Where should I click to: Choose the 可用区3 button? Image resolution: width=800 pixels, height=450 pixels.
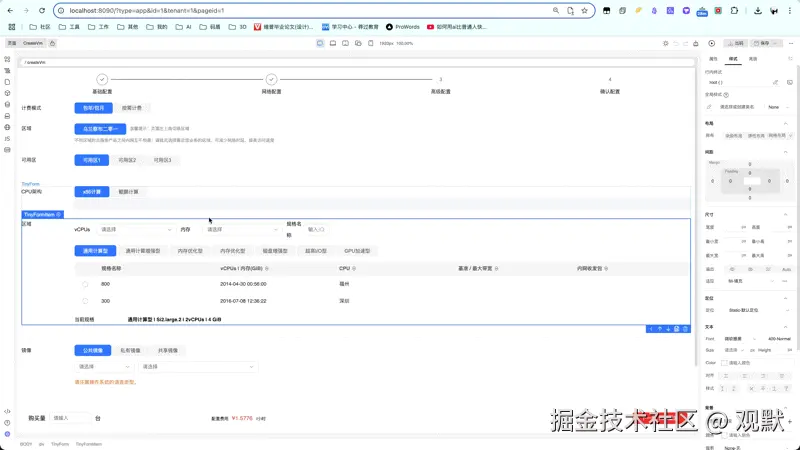[162, 160]
